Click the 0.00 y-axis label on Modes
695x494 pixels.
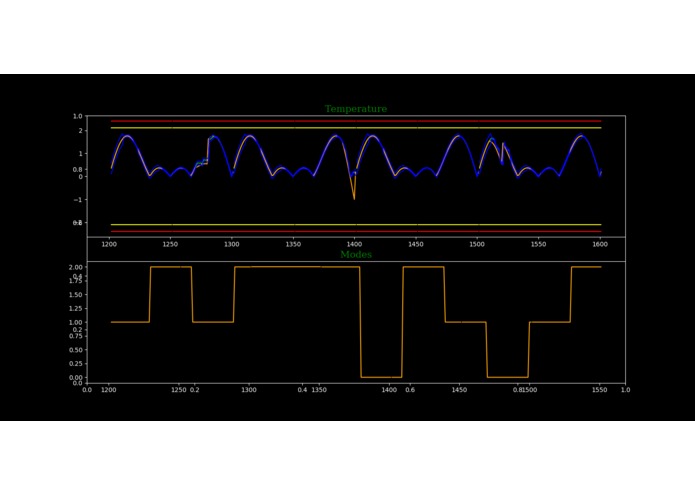coord(76,377)
